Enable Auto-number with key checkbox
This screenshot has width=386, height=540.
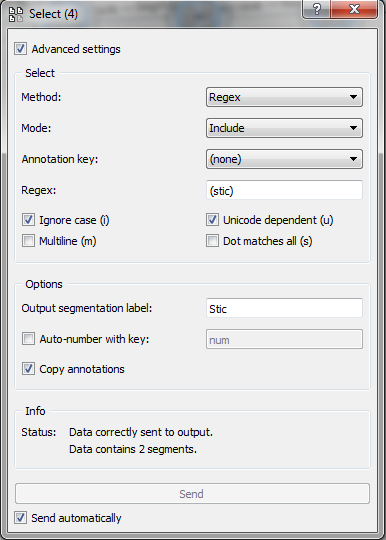(x=28, y=339)
